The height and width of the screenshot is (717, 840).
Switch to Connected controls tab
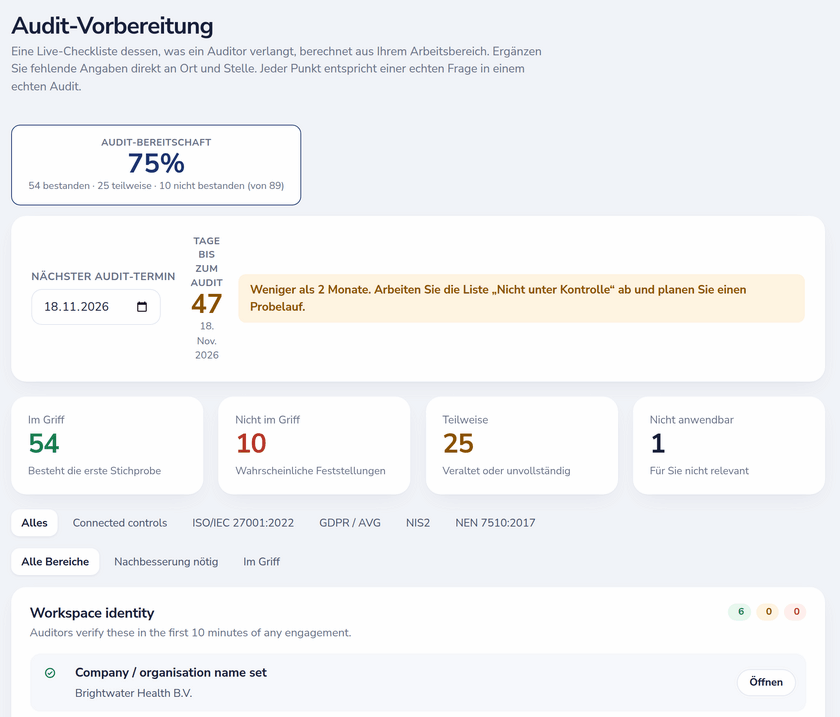(x=120, y=523)
